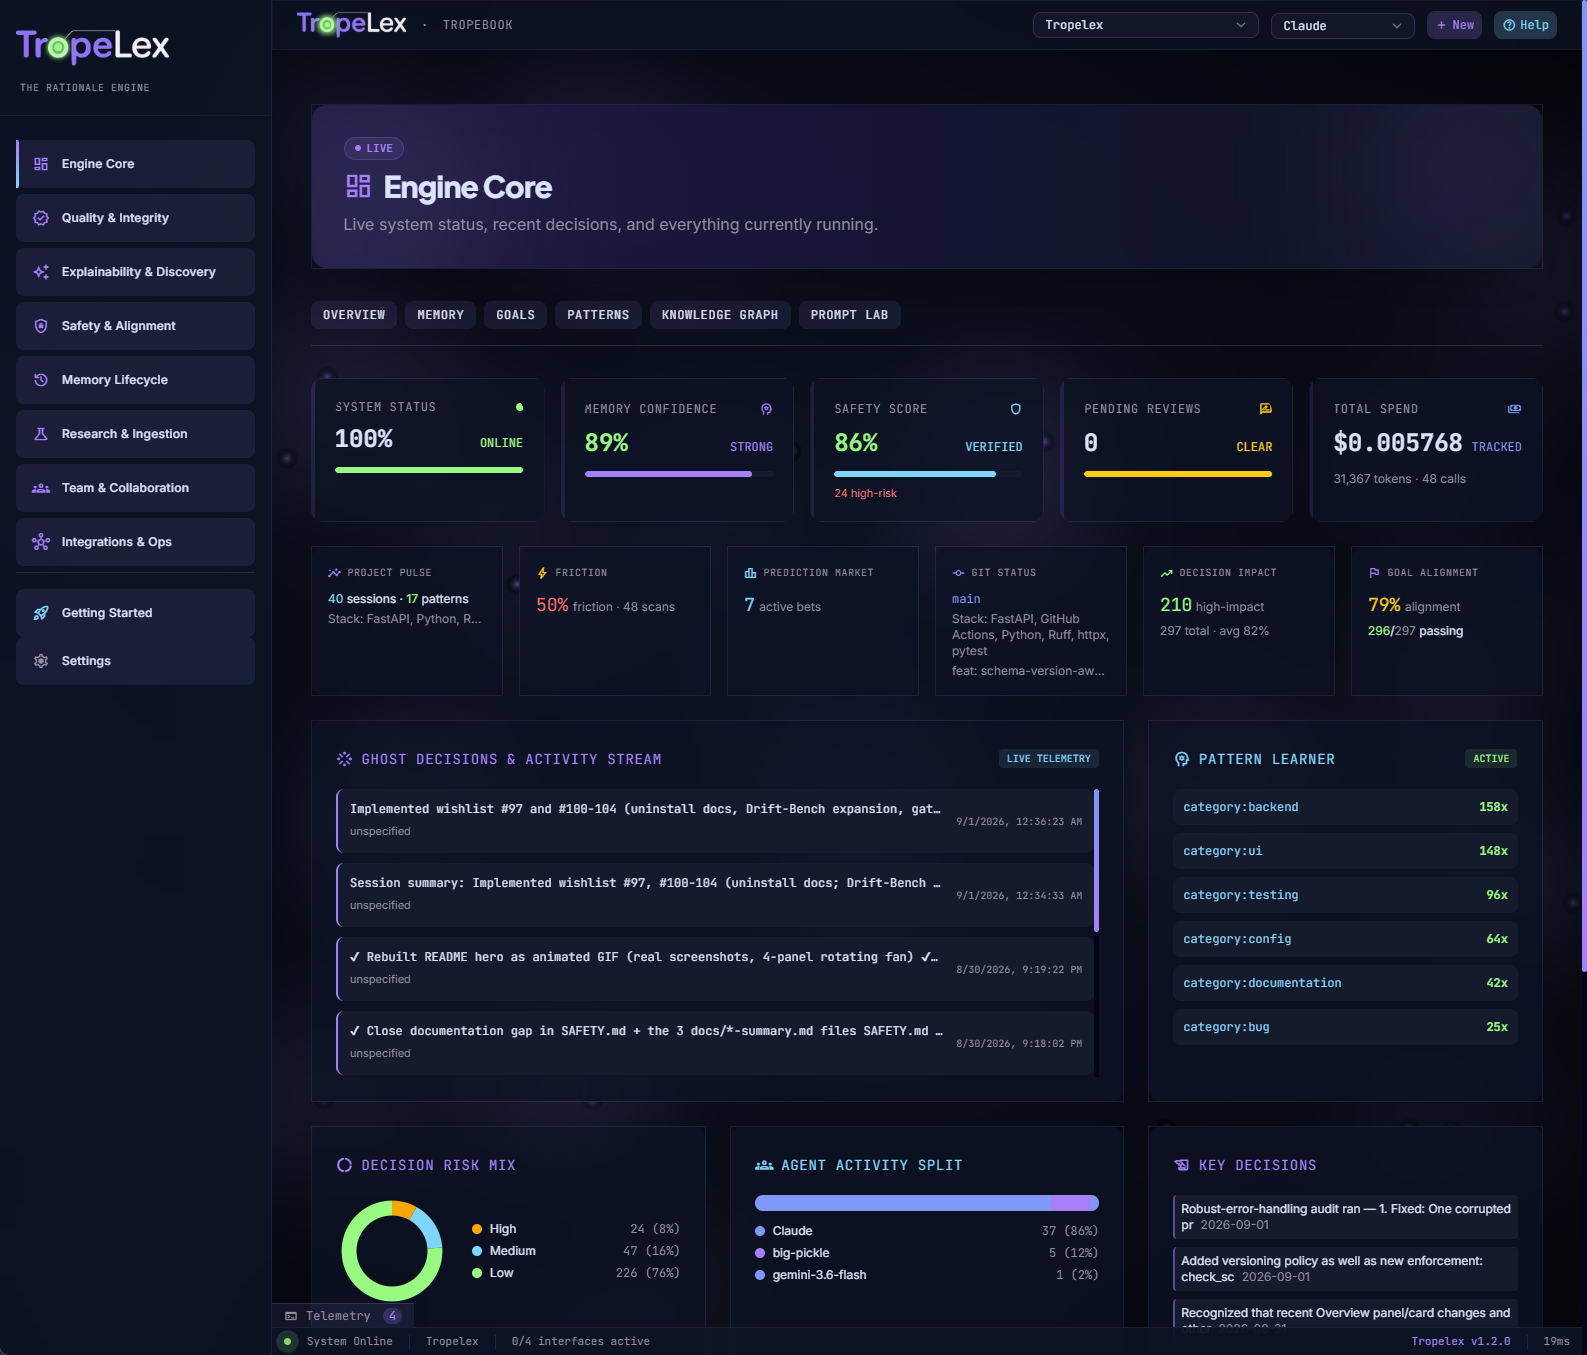Open the Knowledge Graph tab

click(720, 315)
